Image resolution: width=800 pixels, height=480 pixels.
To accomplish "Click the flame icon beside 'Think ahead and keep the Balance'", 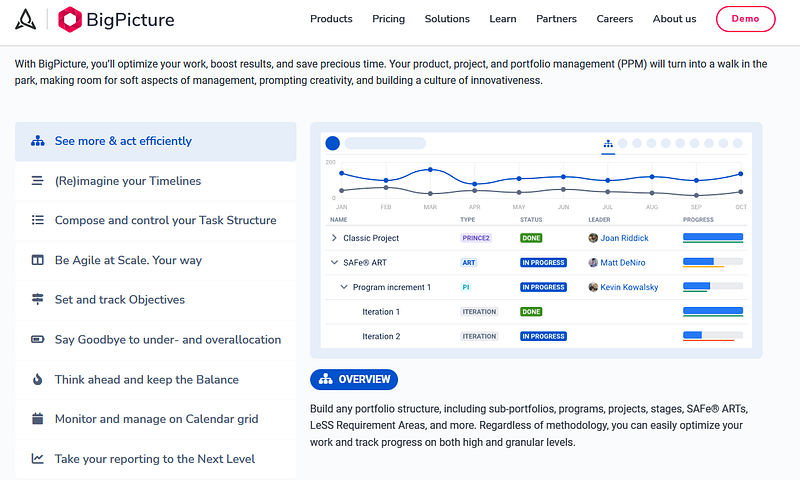I will coord(38,380).
